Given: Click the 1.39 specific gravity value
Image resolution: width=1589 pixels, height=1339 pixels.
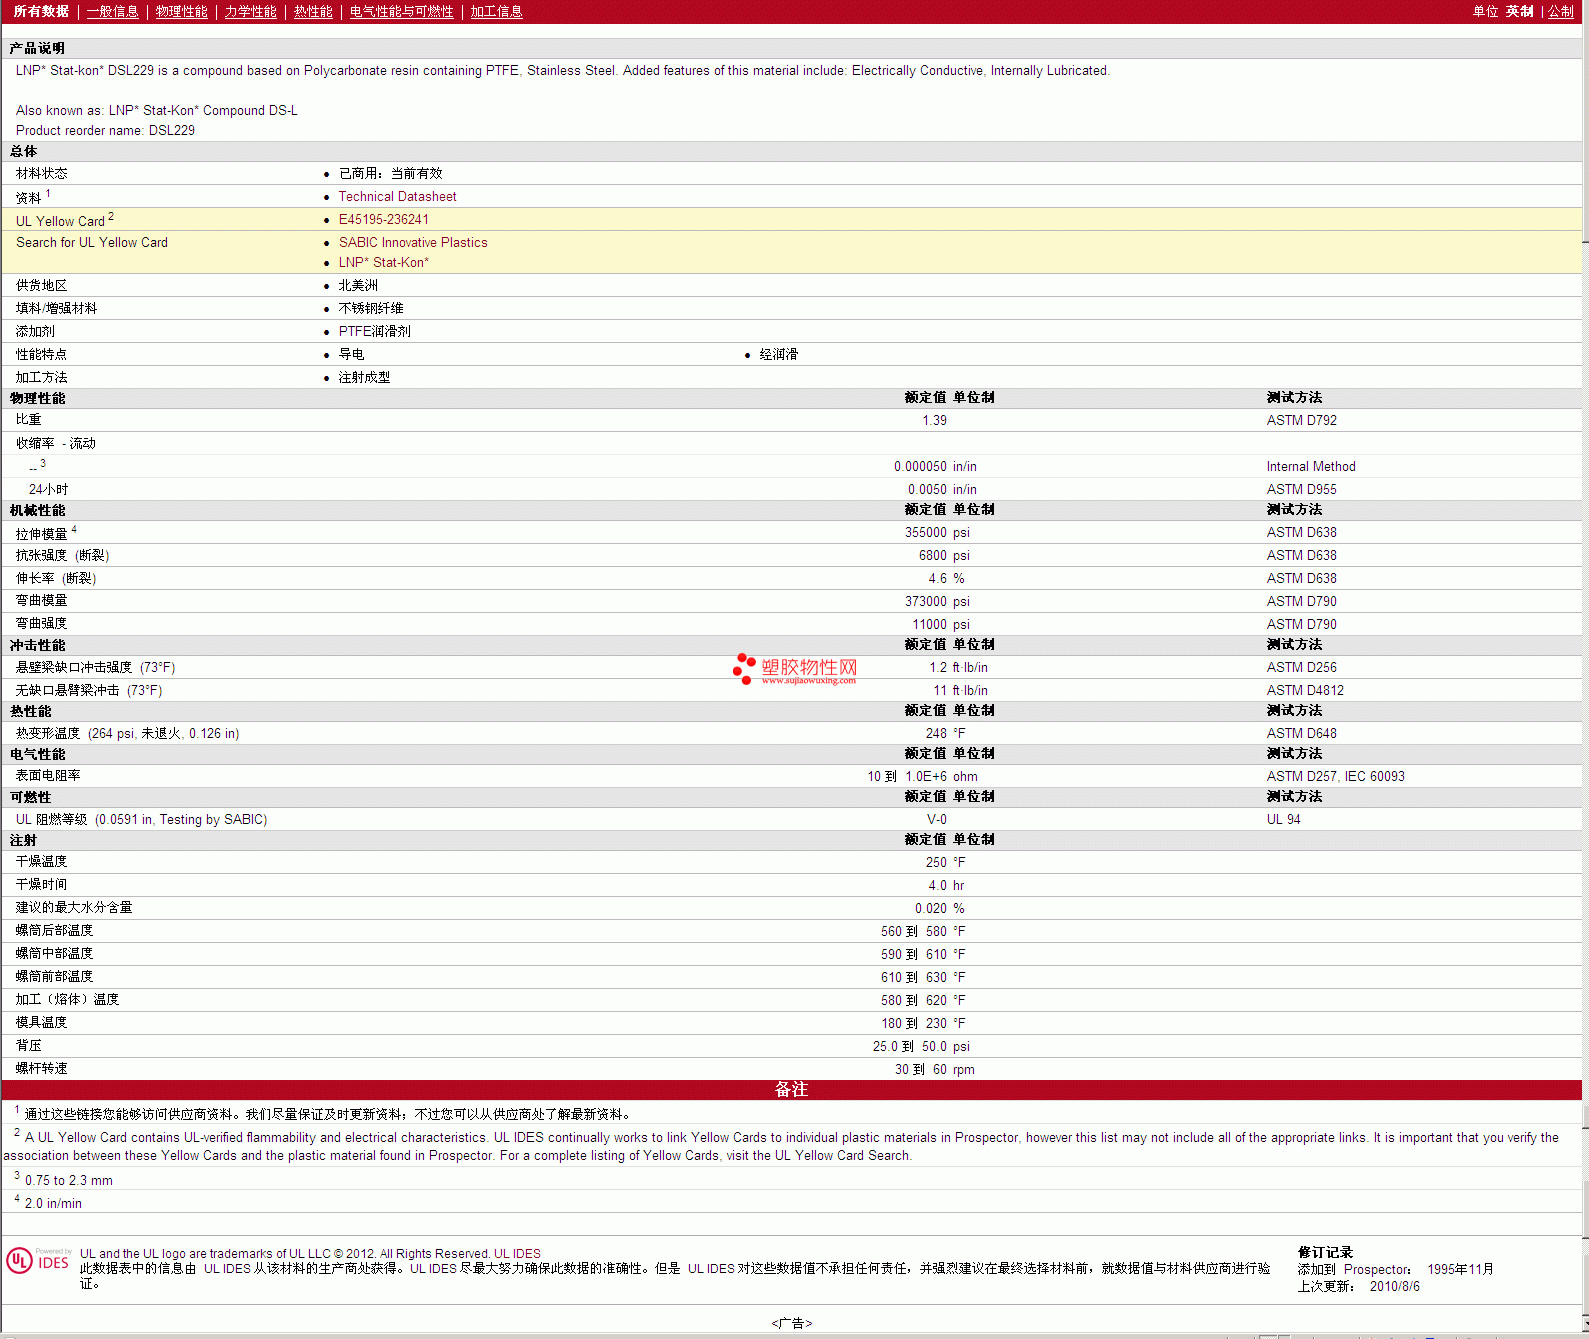Looking at the screenshot, I should [934, 421].
